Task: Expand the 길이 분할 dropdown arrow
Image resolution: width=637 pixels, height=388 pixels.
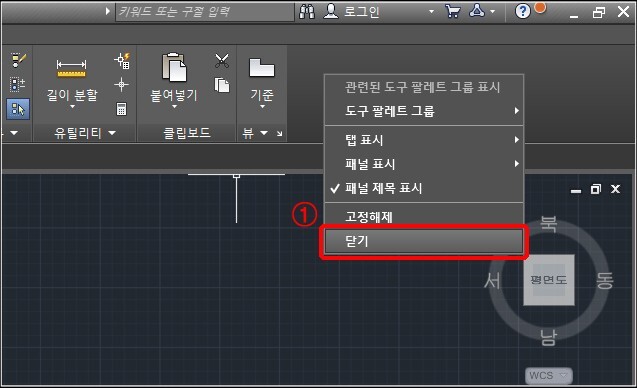Action: [x=72, y=107]
